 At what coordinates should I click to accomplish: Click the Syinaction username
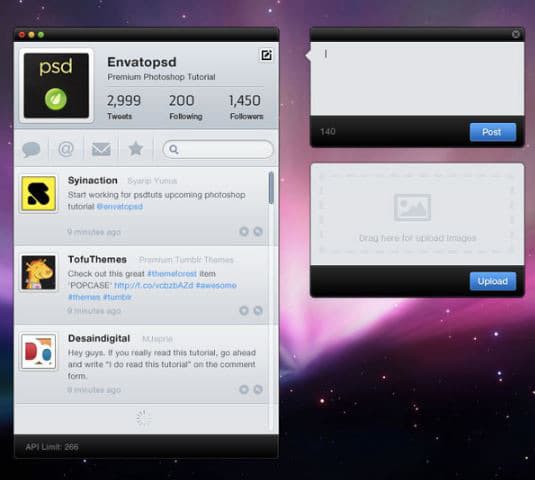coord(92,180)
